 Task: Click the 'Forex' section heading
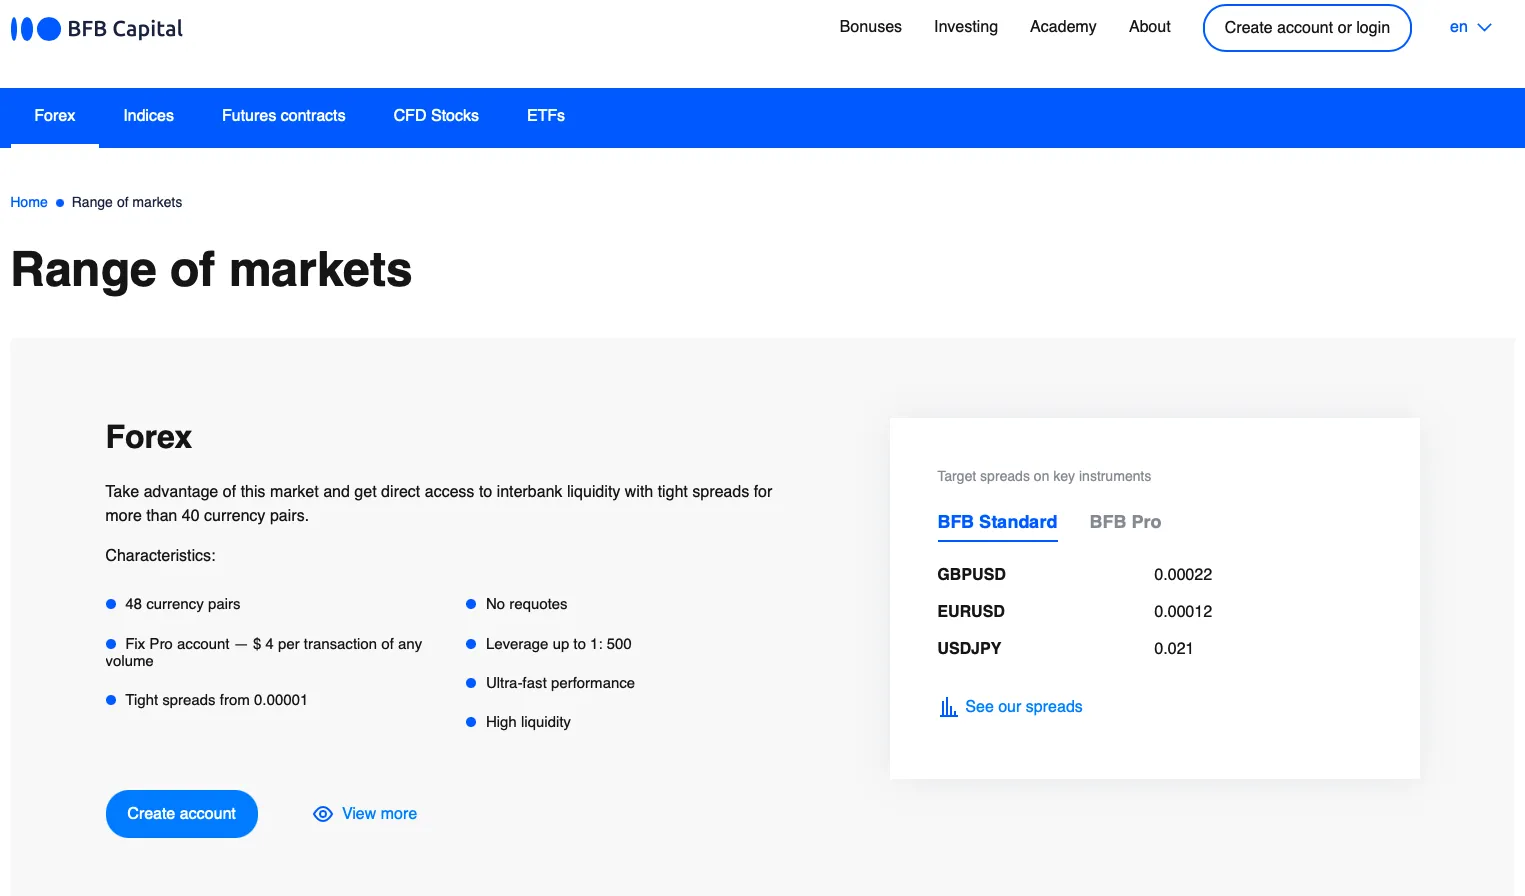click(149, 437)
